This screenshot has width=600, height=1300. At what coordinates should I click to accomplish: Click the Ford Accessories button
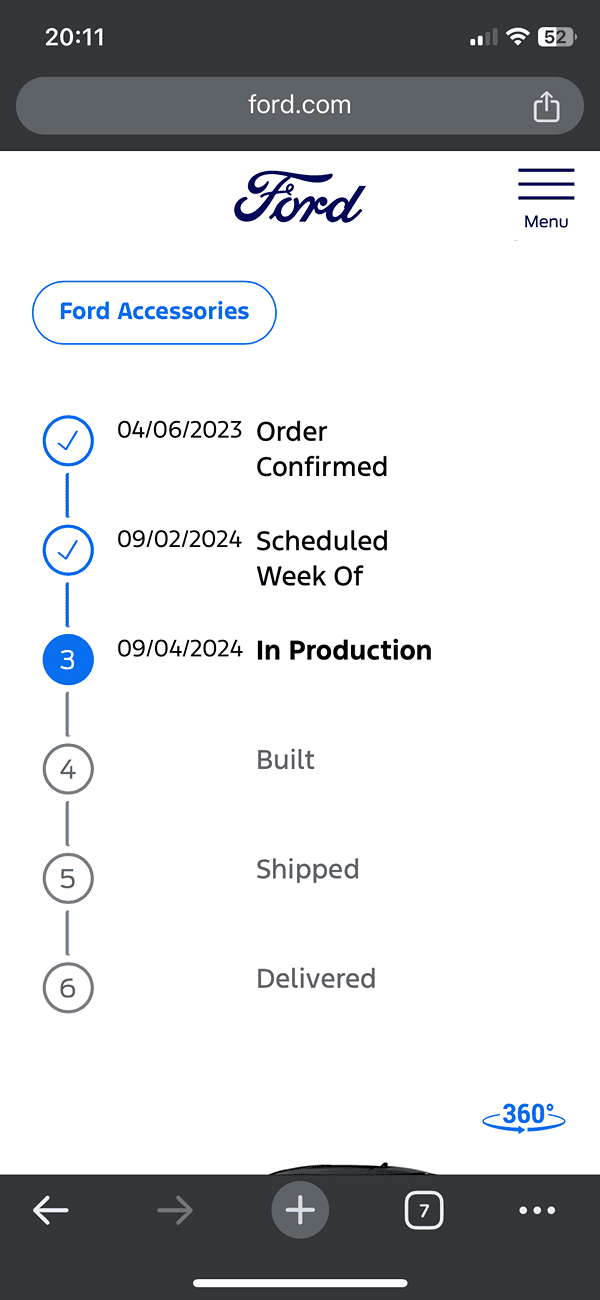click(154, 312)
